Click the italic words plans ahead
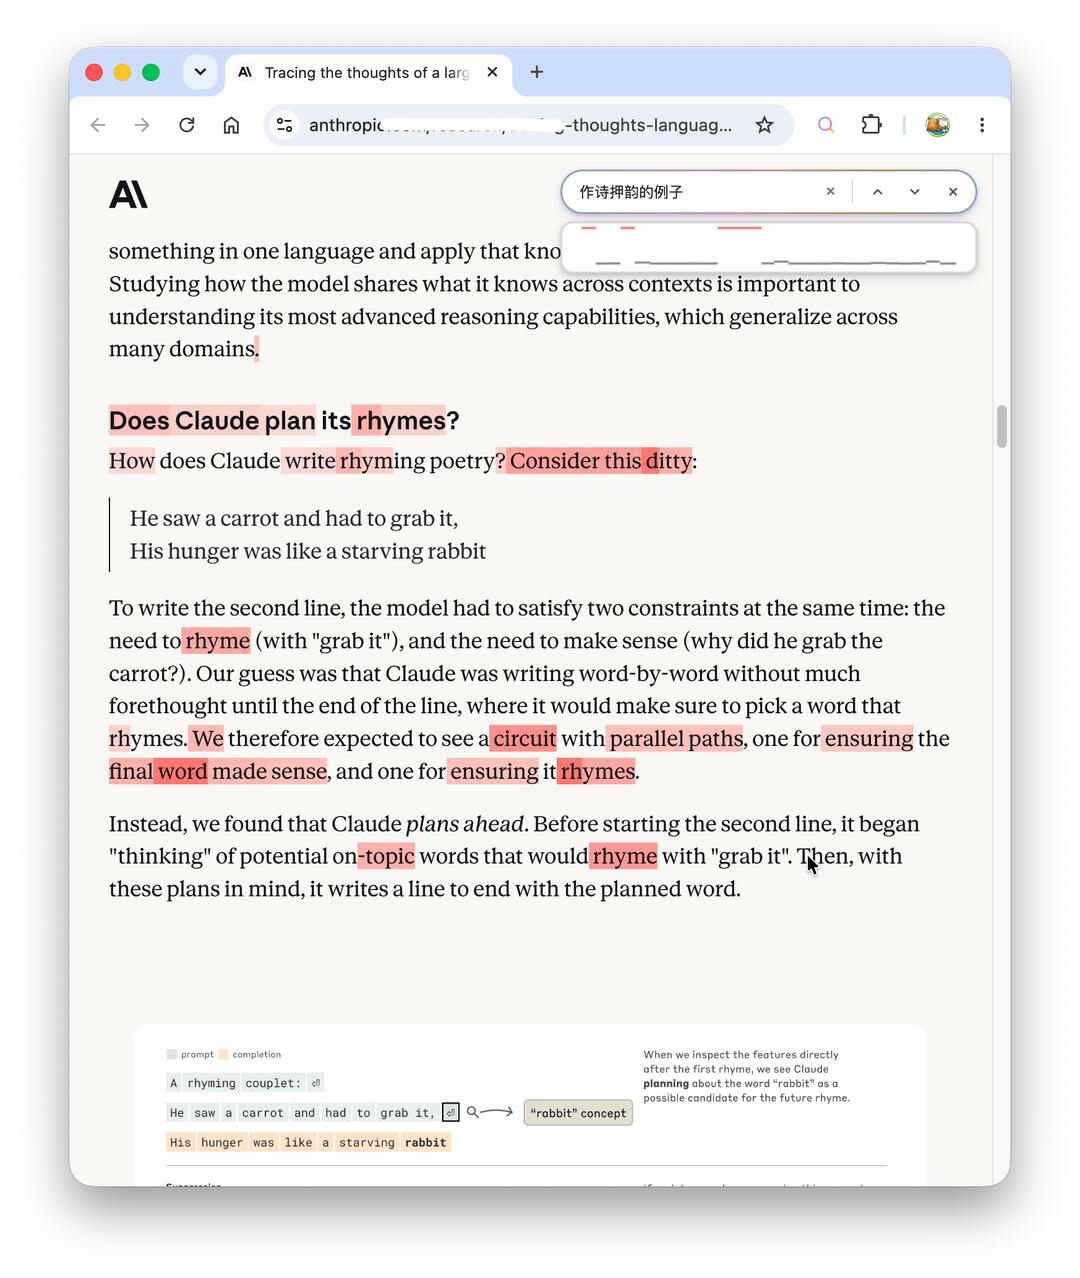The image size is (1080, 1278). (464, 824)
